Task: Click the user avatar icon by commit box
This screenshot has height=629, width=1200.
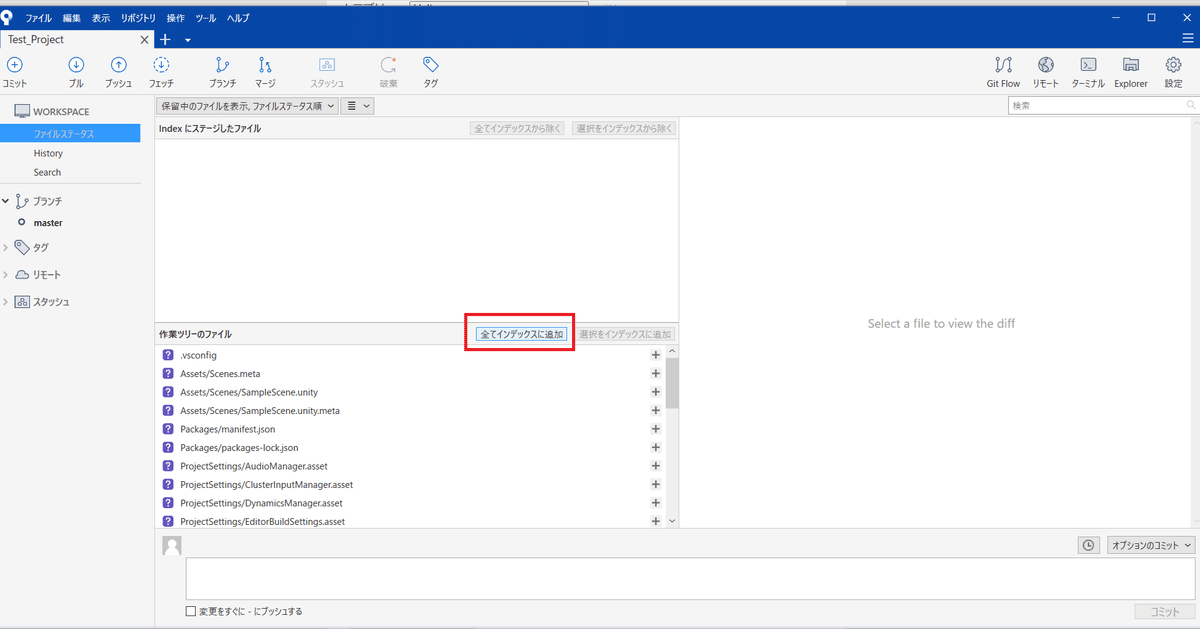Action: click(x=172, y=545)
